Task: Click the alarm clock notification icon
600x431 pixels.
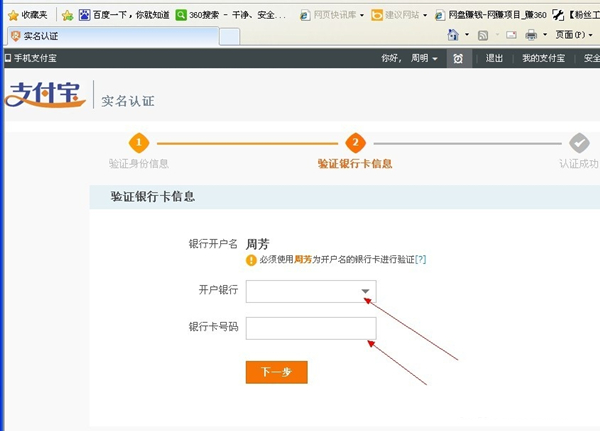Action: point(458,59)
